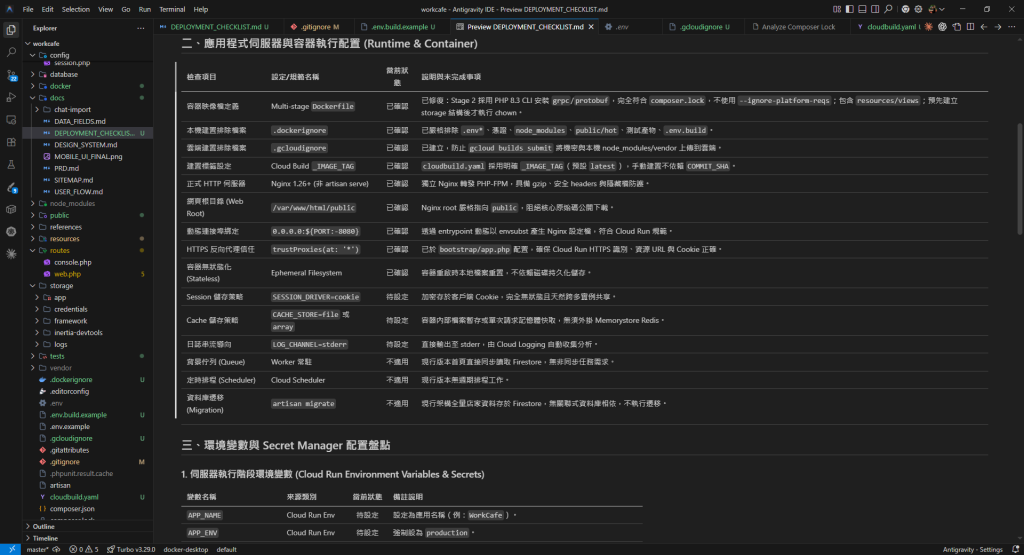Click the OpenAI knot icon in editor toolbar
Image resolution: width=1024 pixels, height=555 pixels.
942,27
